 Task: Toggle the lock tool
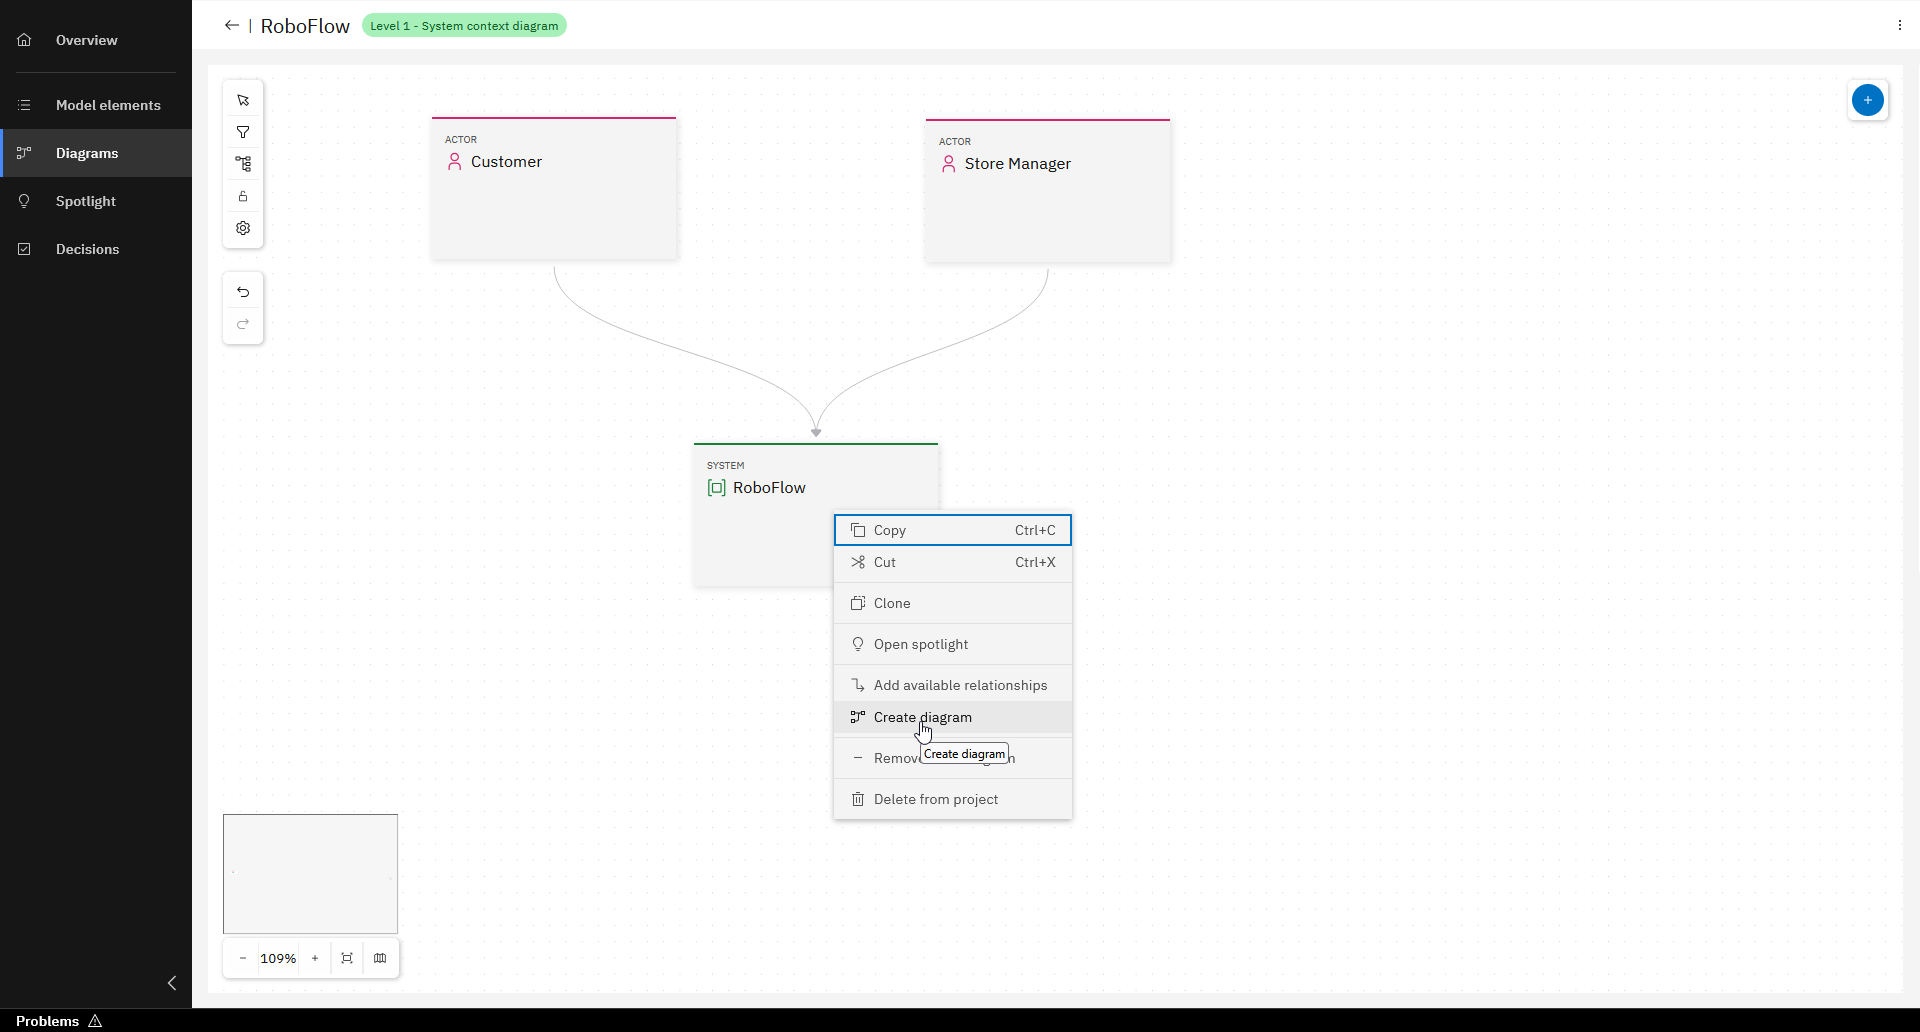tap(242, 196)
